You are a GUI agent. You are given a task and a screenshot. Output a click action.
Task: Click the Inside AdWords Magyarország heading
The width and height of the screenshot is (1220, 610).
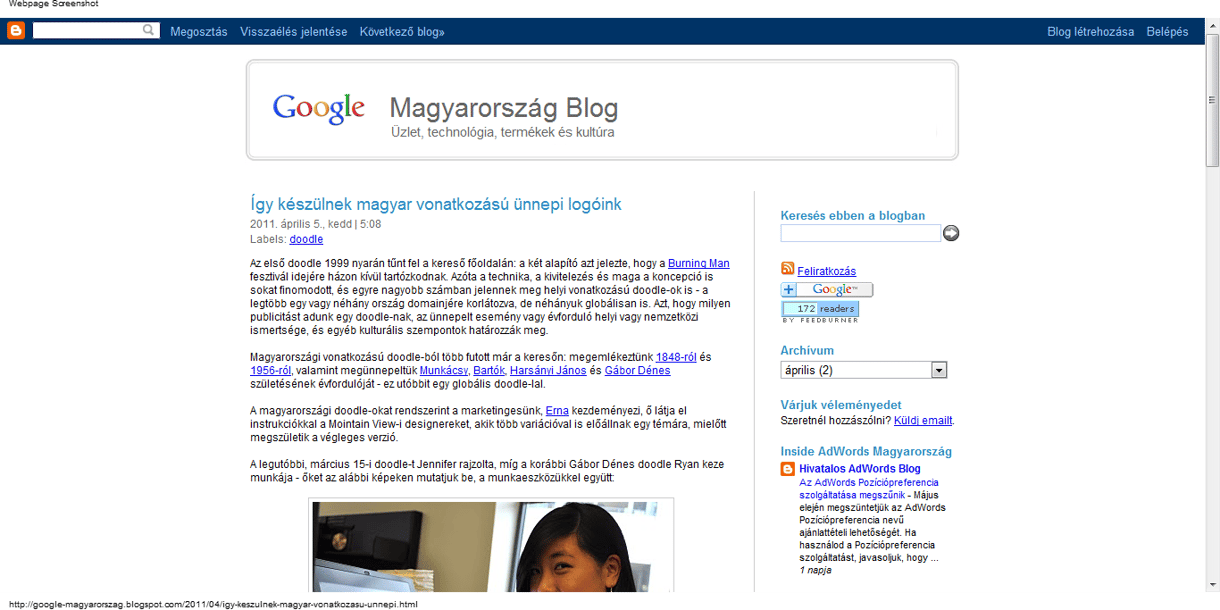click(x=866, y=452)
